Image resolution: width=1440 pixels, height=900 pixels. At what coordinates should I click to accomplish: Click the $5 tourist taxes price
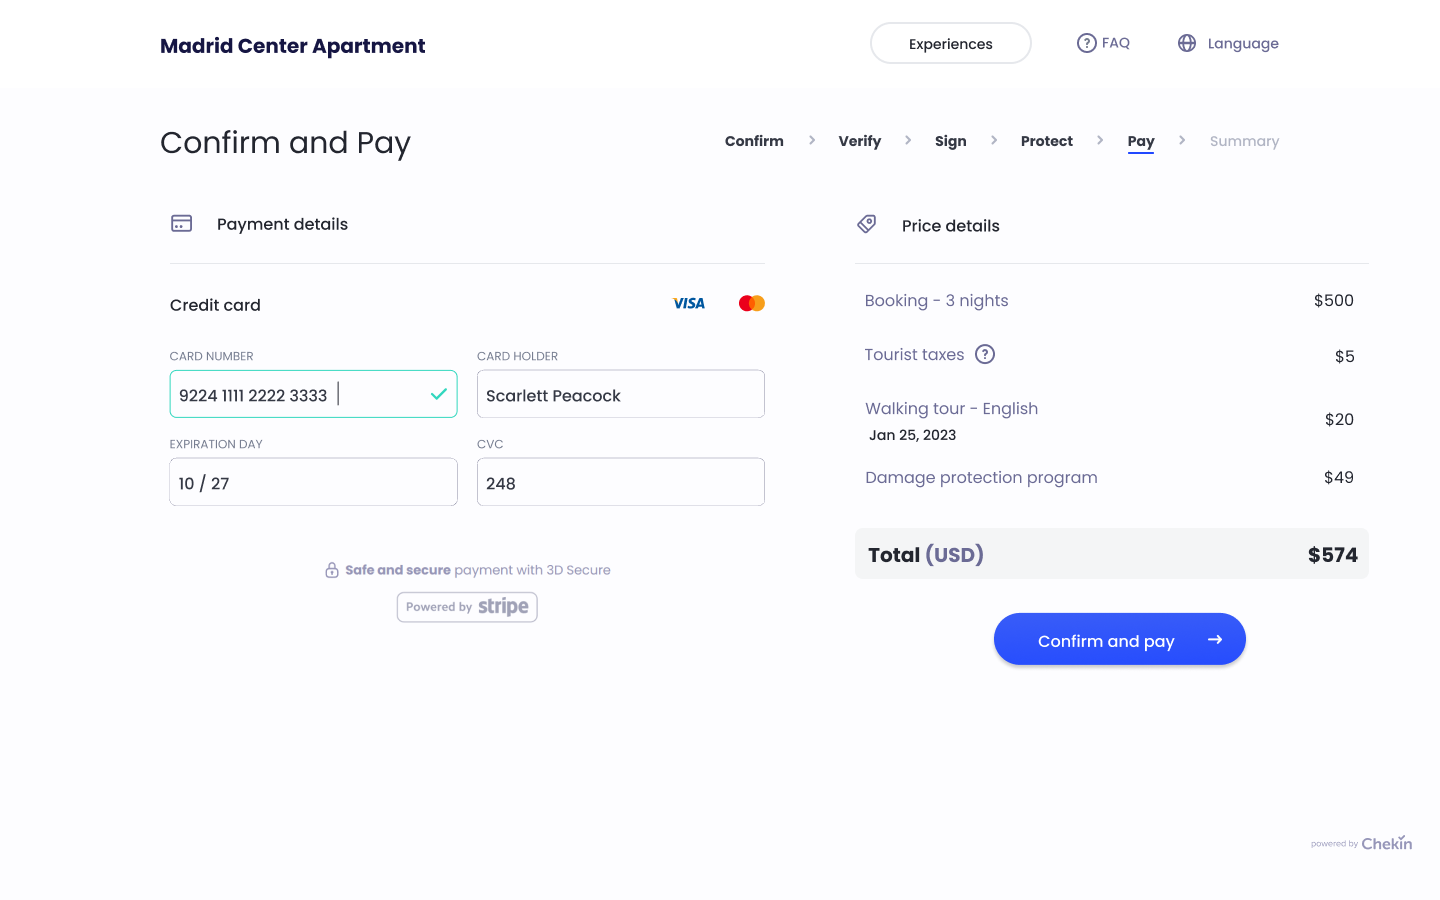click(x=1345, y=356)
